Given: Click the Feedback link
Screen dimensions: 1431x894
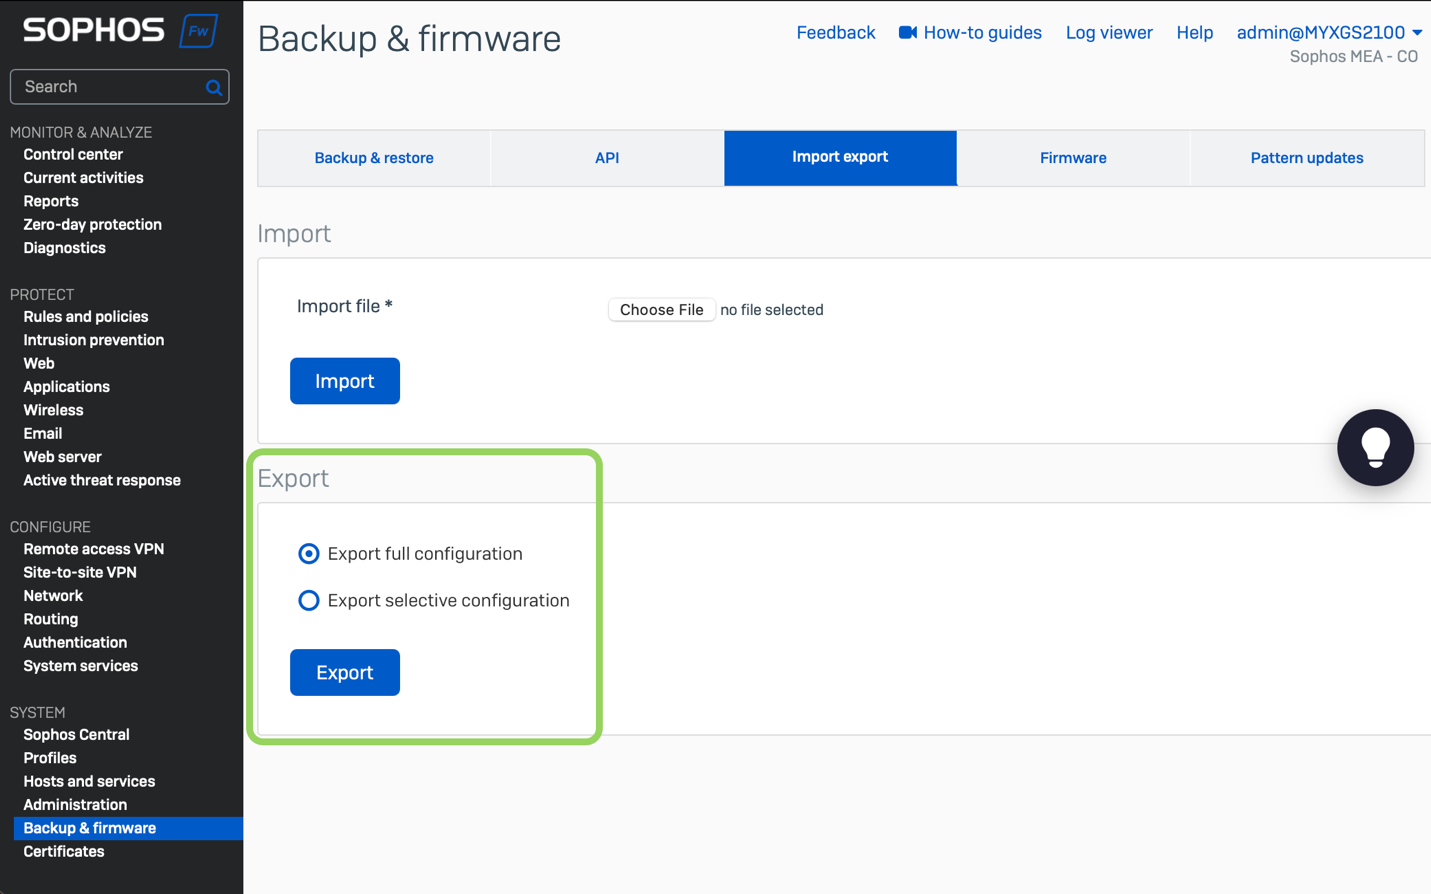Looking at the screenshot, I should tap(835, 33).
